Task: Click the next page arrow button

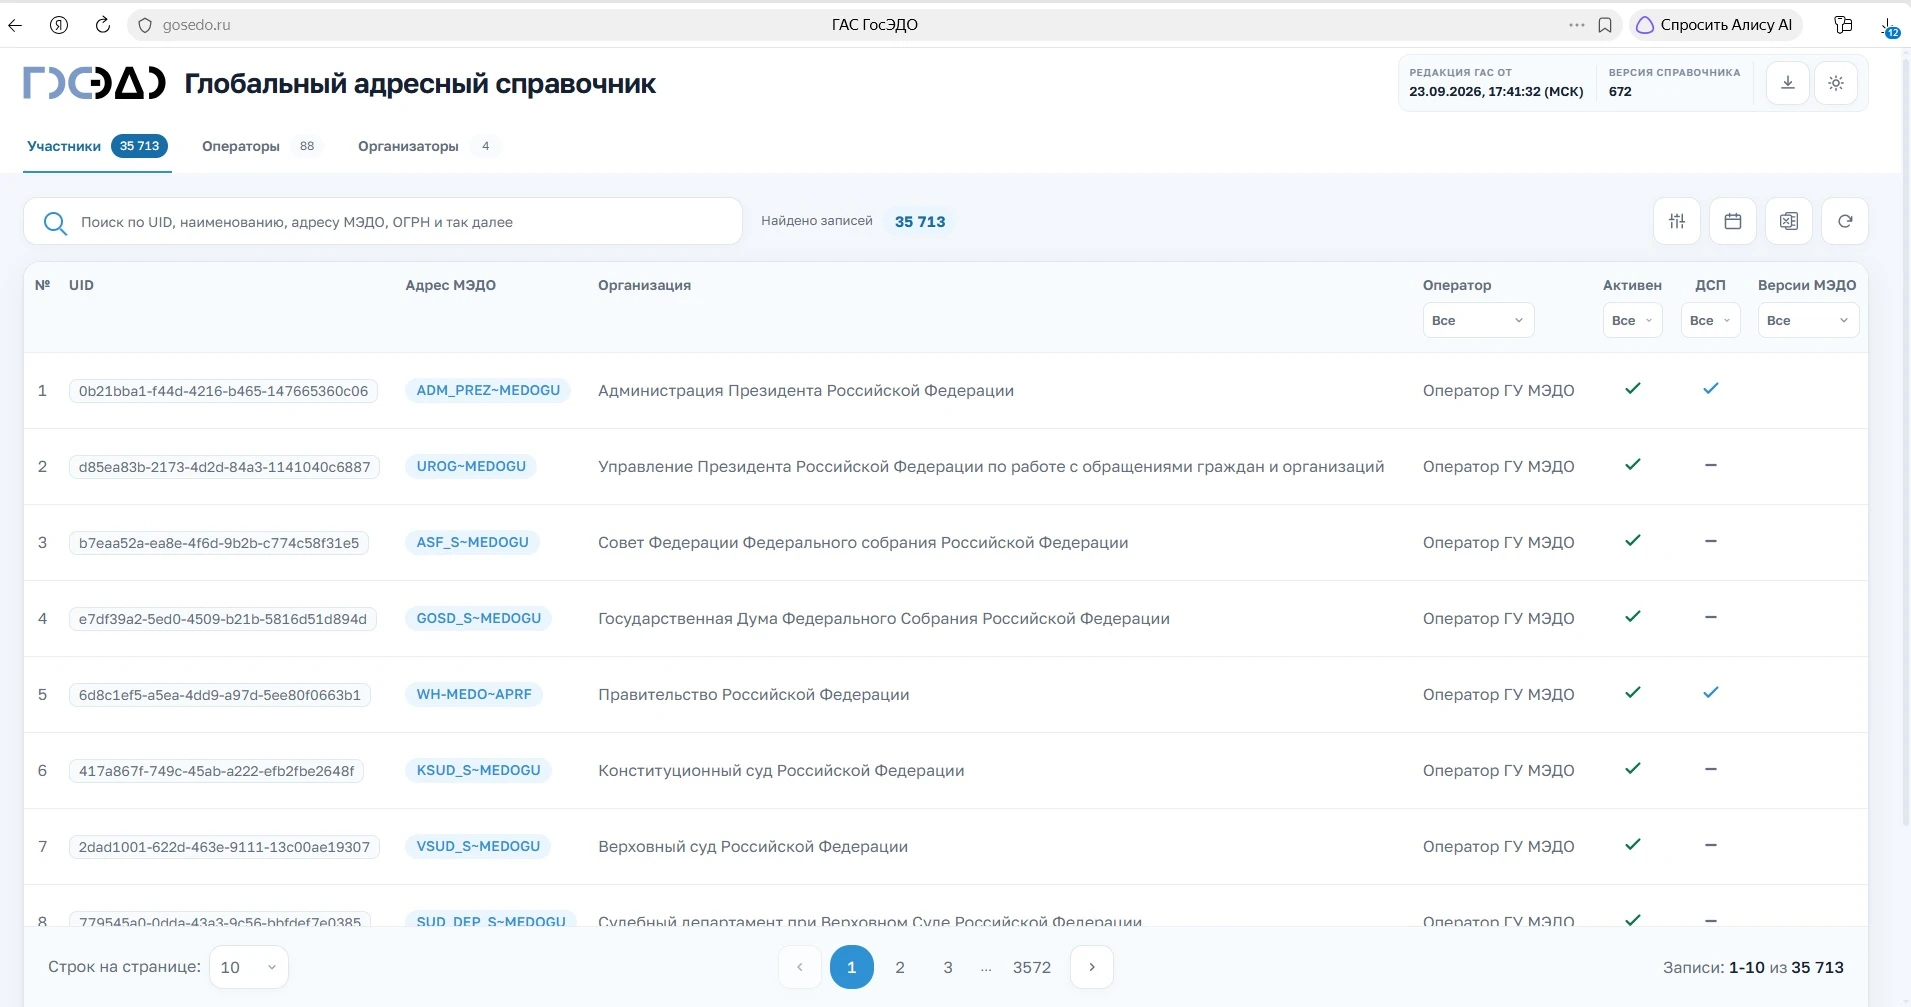Action: [x=1092, y=967]
